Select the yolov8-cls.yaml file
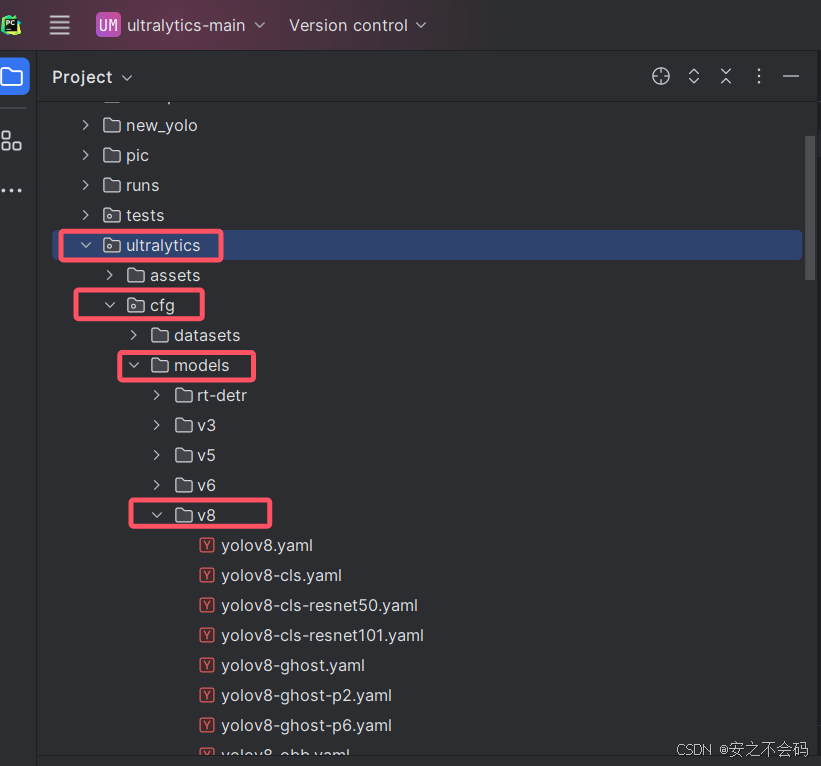The image size is (821, 766). click(x=281, y=575)
